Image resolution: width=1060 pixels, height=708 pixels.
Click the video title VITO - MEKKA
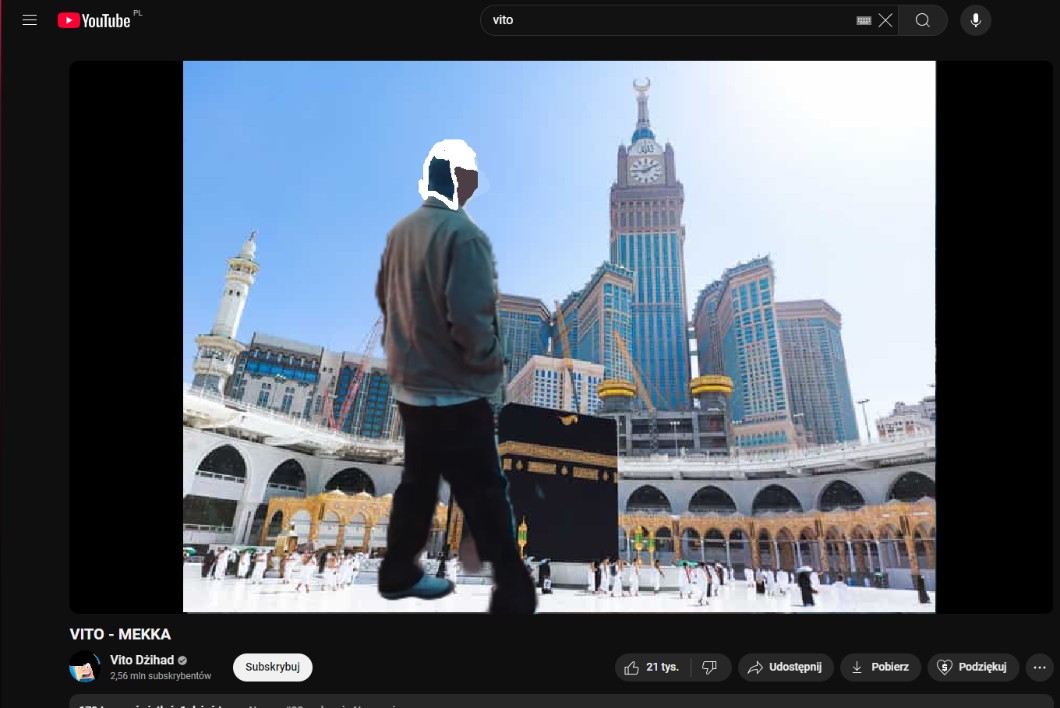120,634
